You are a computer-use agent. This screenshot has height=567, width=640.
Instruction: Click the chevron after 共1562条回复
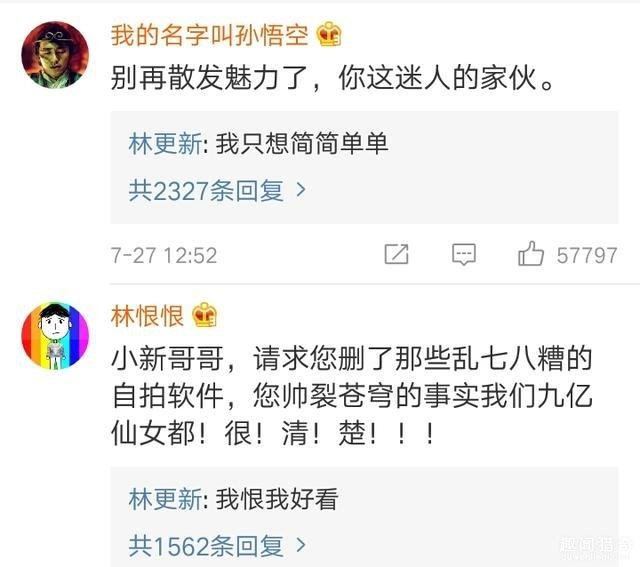click(x=301, y=545)
